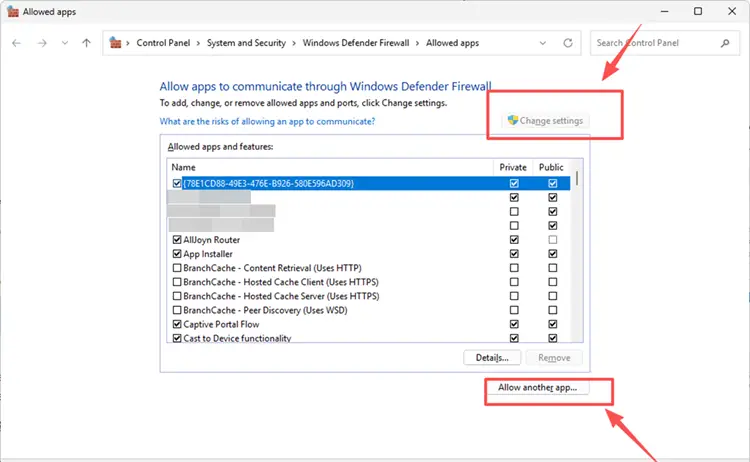Expand the chevron before Control Panel breadcrumb
The width and height of the screenshot is (750, 462).
128,43
